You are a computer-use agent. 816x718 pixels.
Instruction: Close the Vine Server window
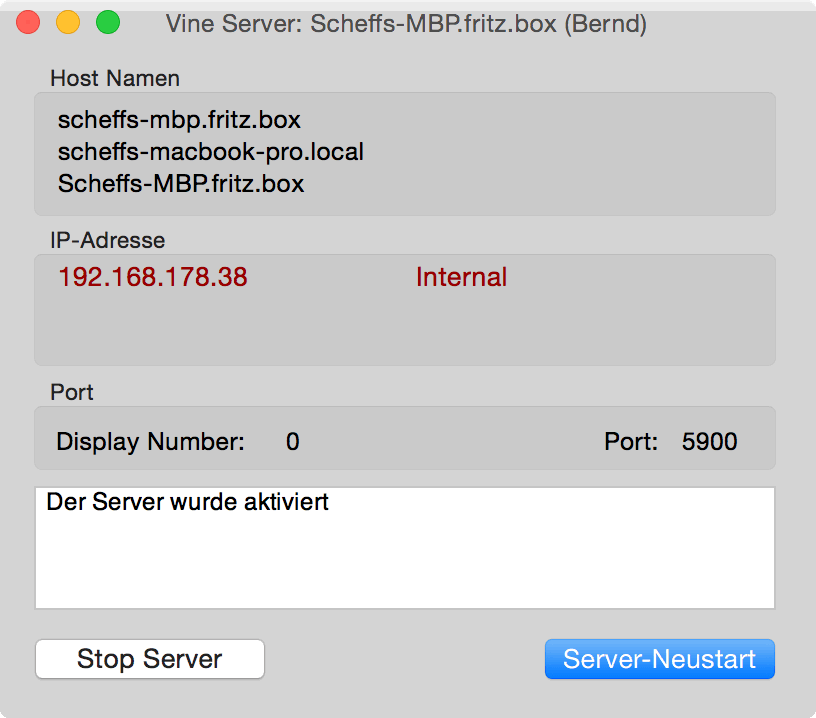[x=28, y=23]
